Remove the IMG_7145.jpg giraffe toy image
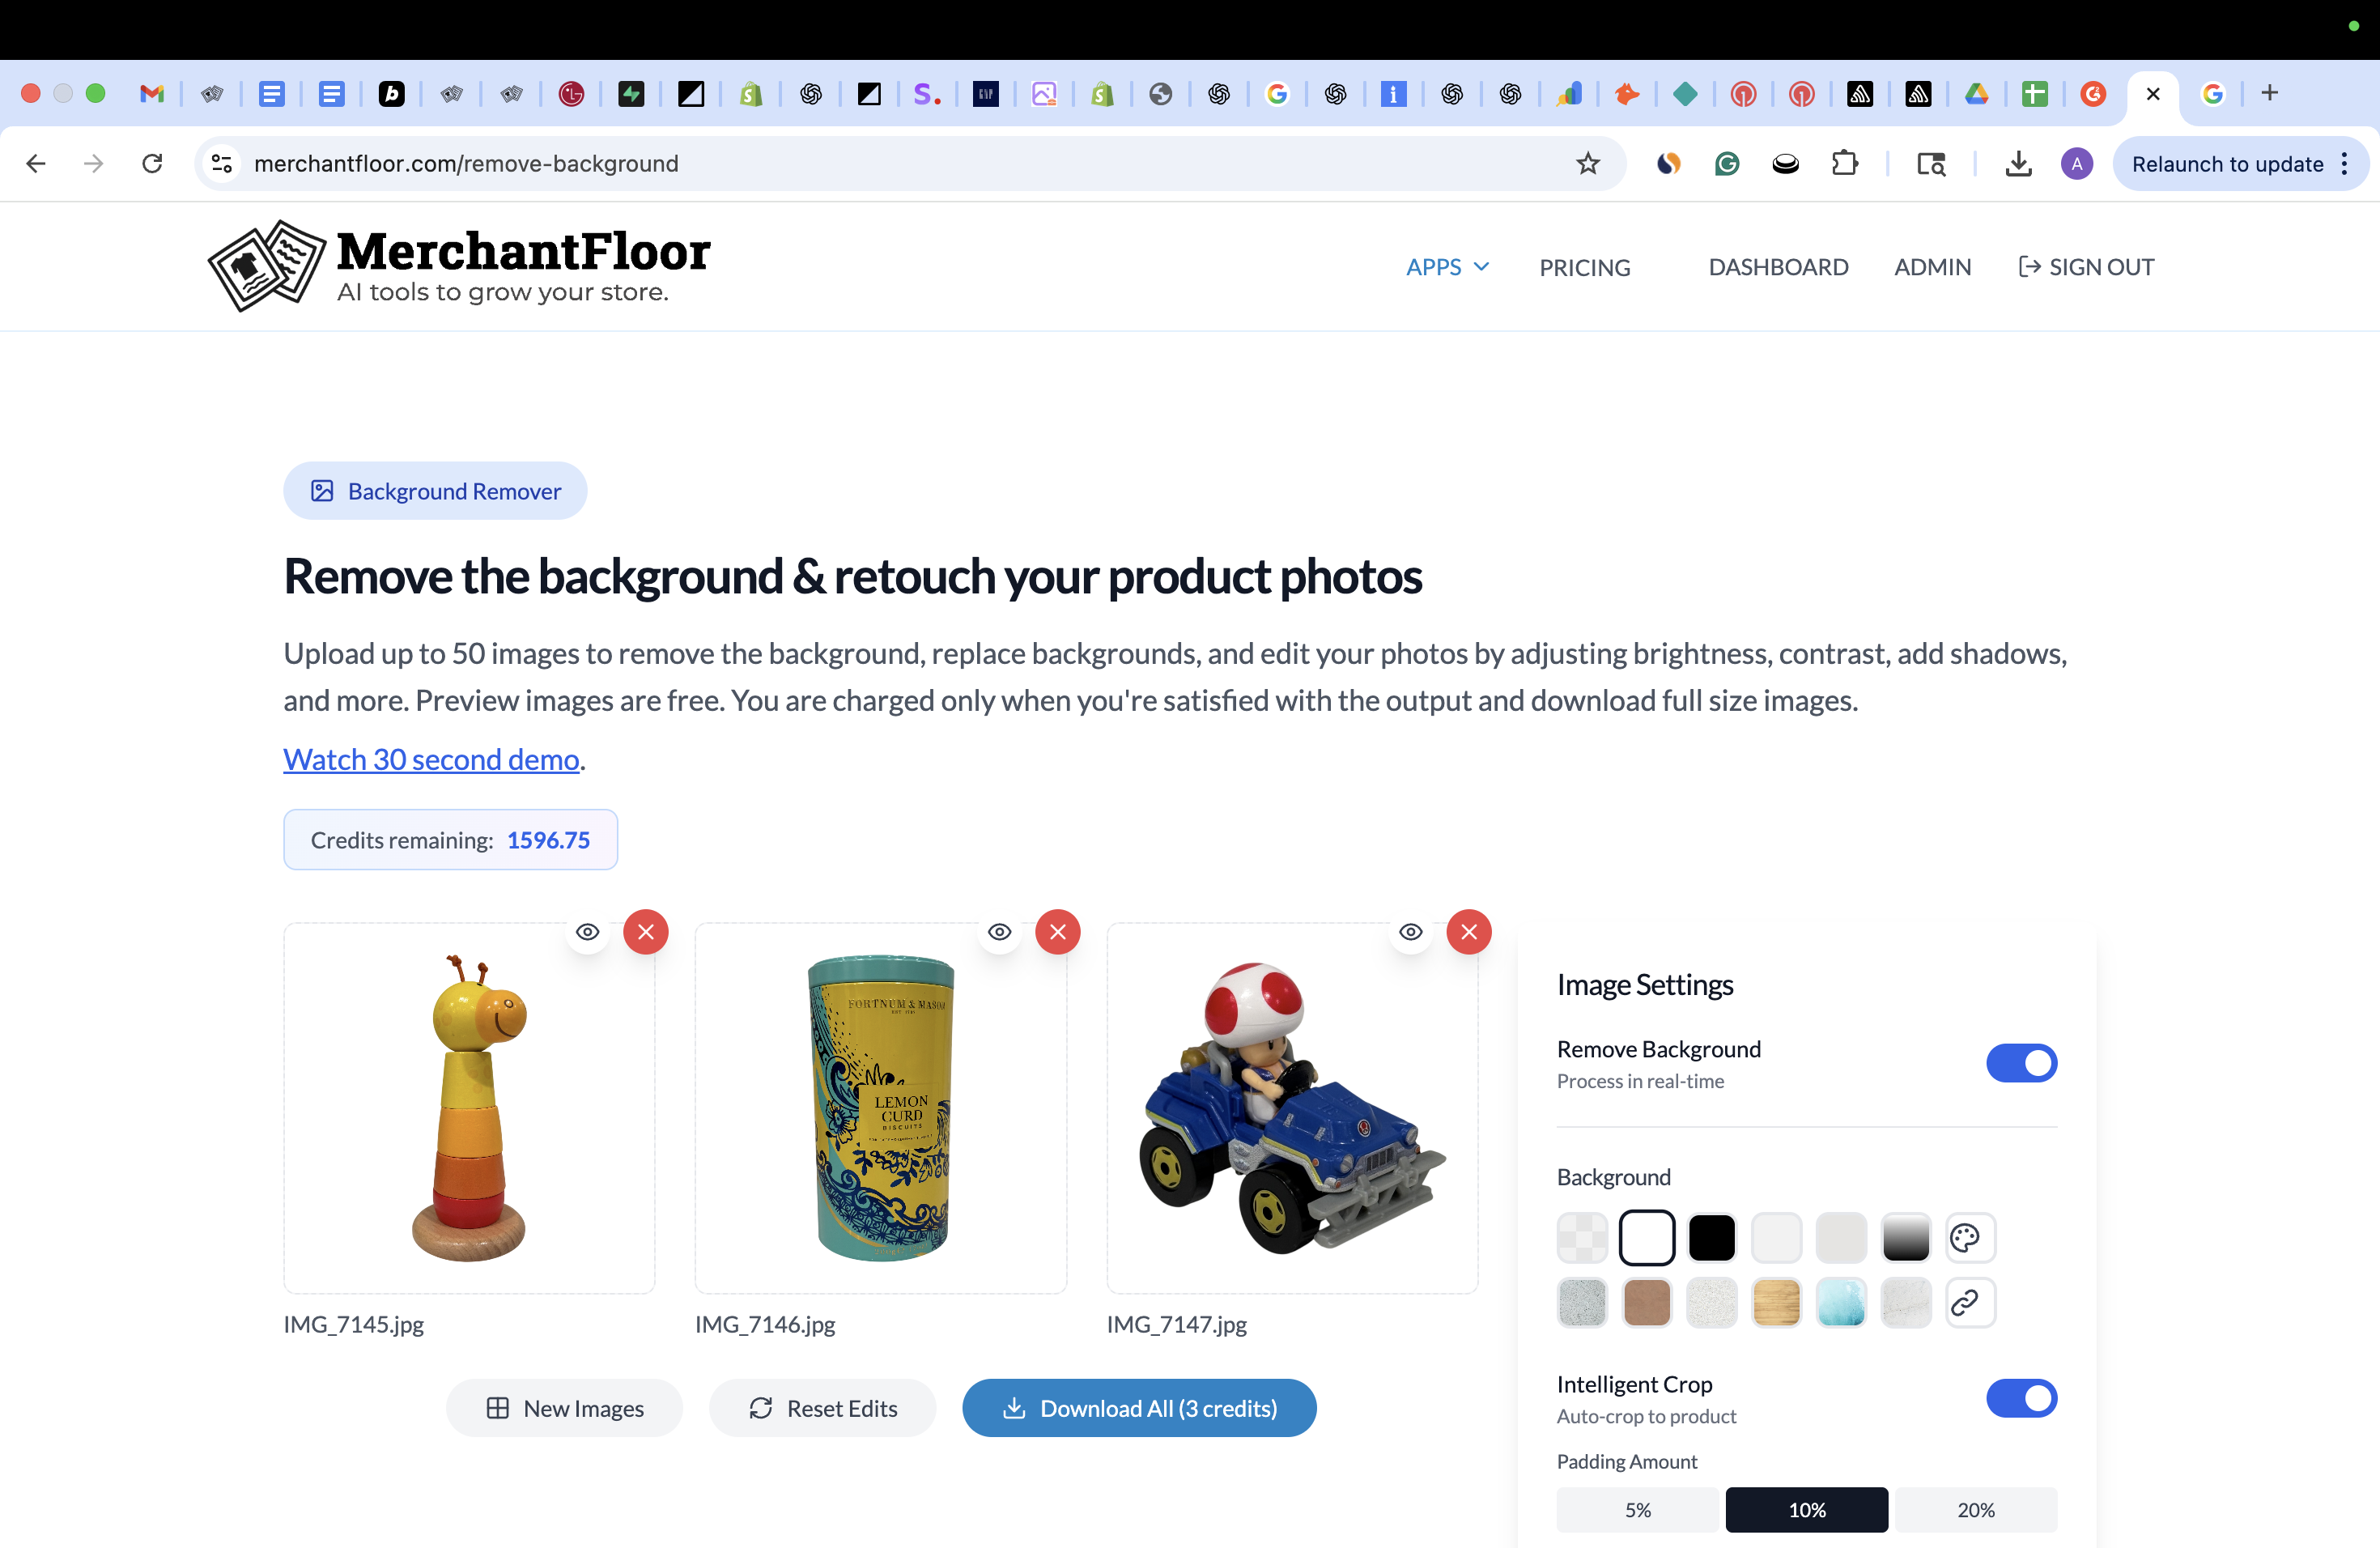The width and height of the screenshot is (2380, 1548). click(646, 932)
